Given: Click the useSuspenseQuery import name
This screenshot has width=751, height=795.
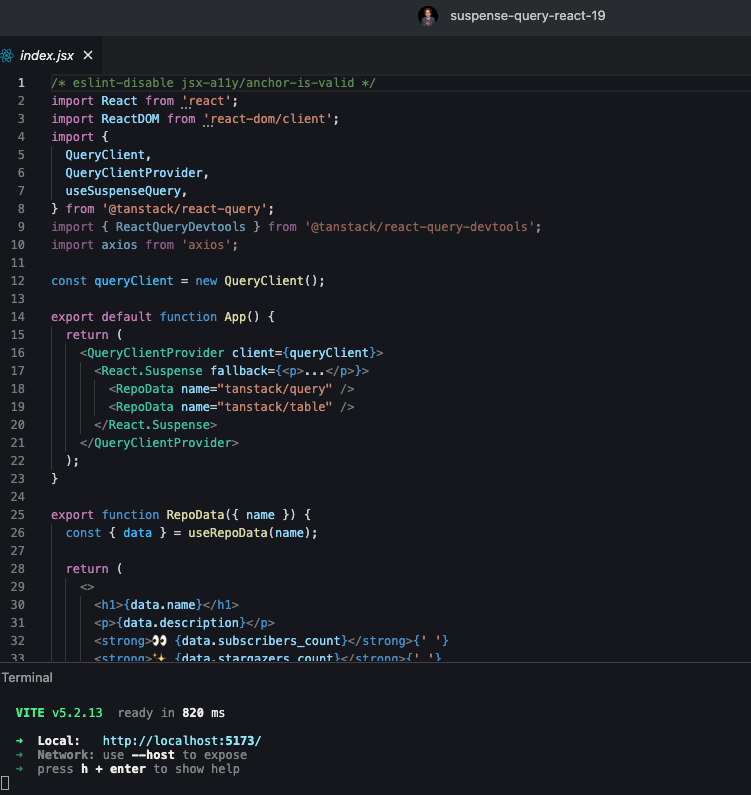Looking at the screenshot, I should click(125, 191).
